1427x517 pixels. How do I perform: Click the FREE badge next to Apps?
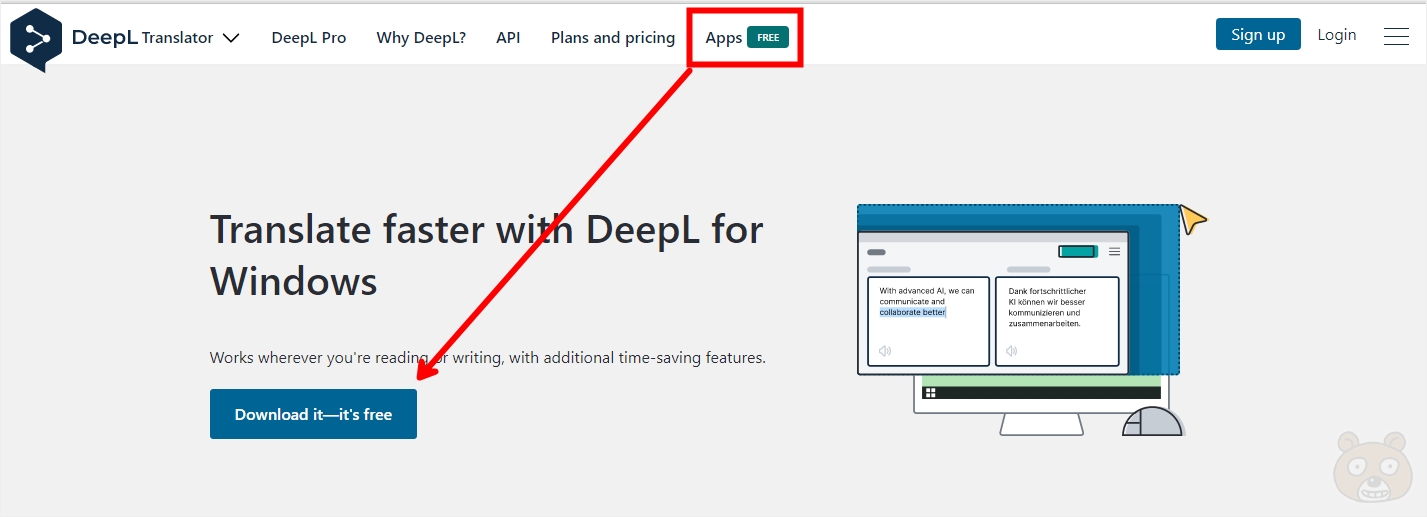coord(768,37)
